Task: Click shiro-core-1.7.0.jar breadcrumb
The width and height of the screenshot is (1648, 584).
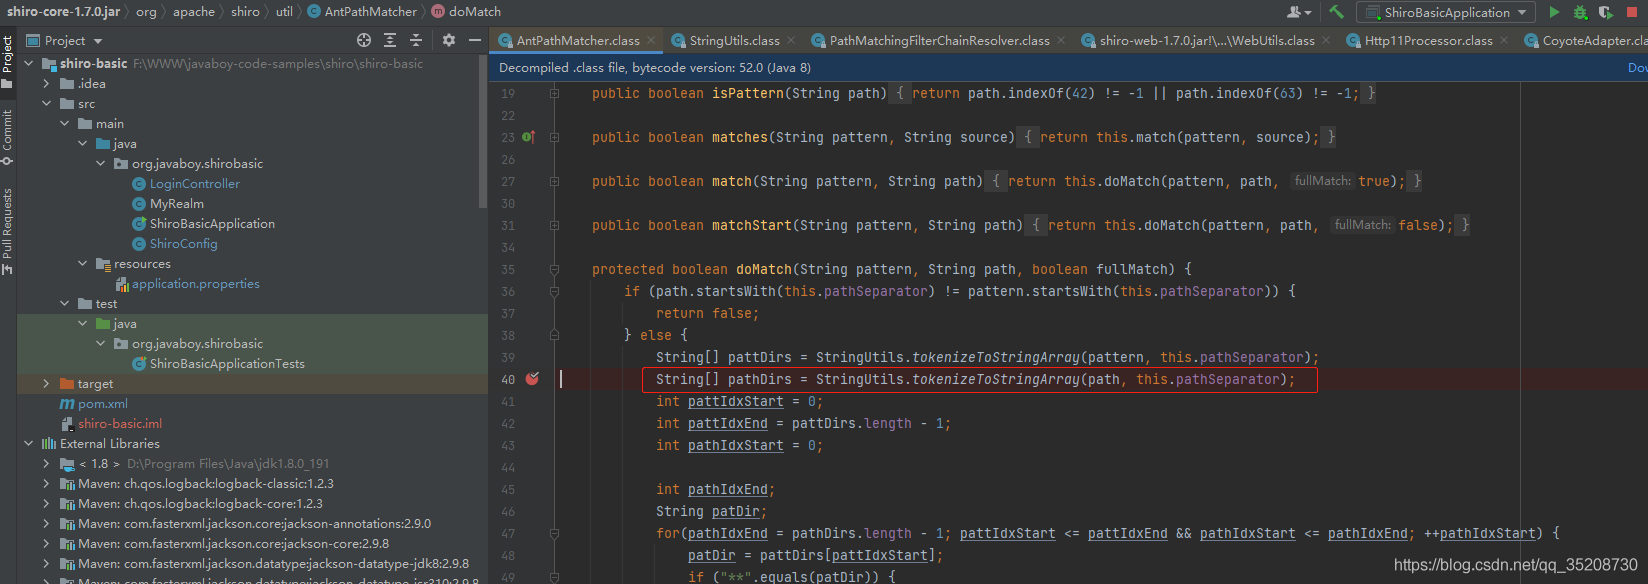Action: (64, 12)
